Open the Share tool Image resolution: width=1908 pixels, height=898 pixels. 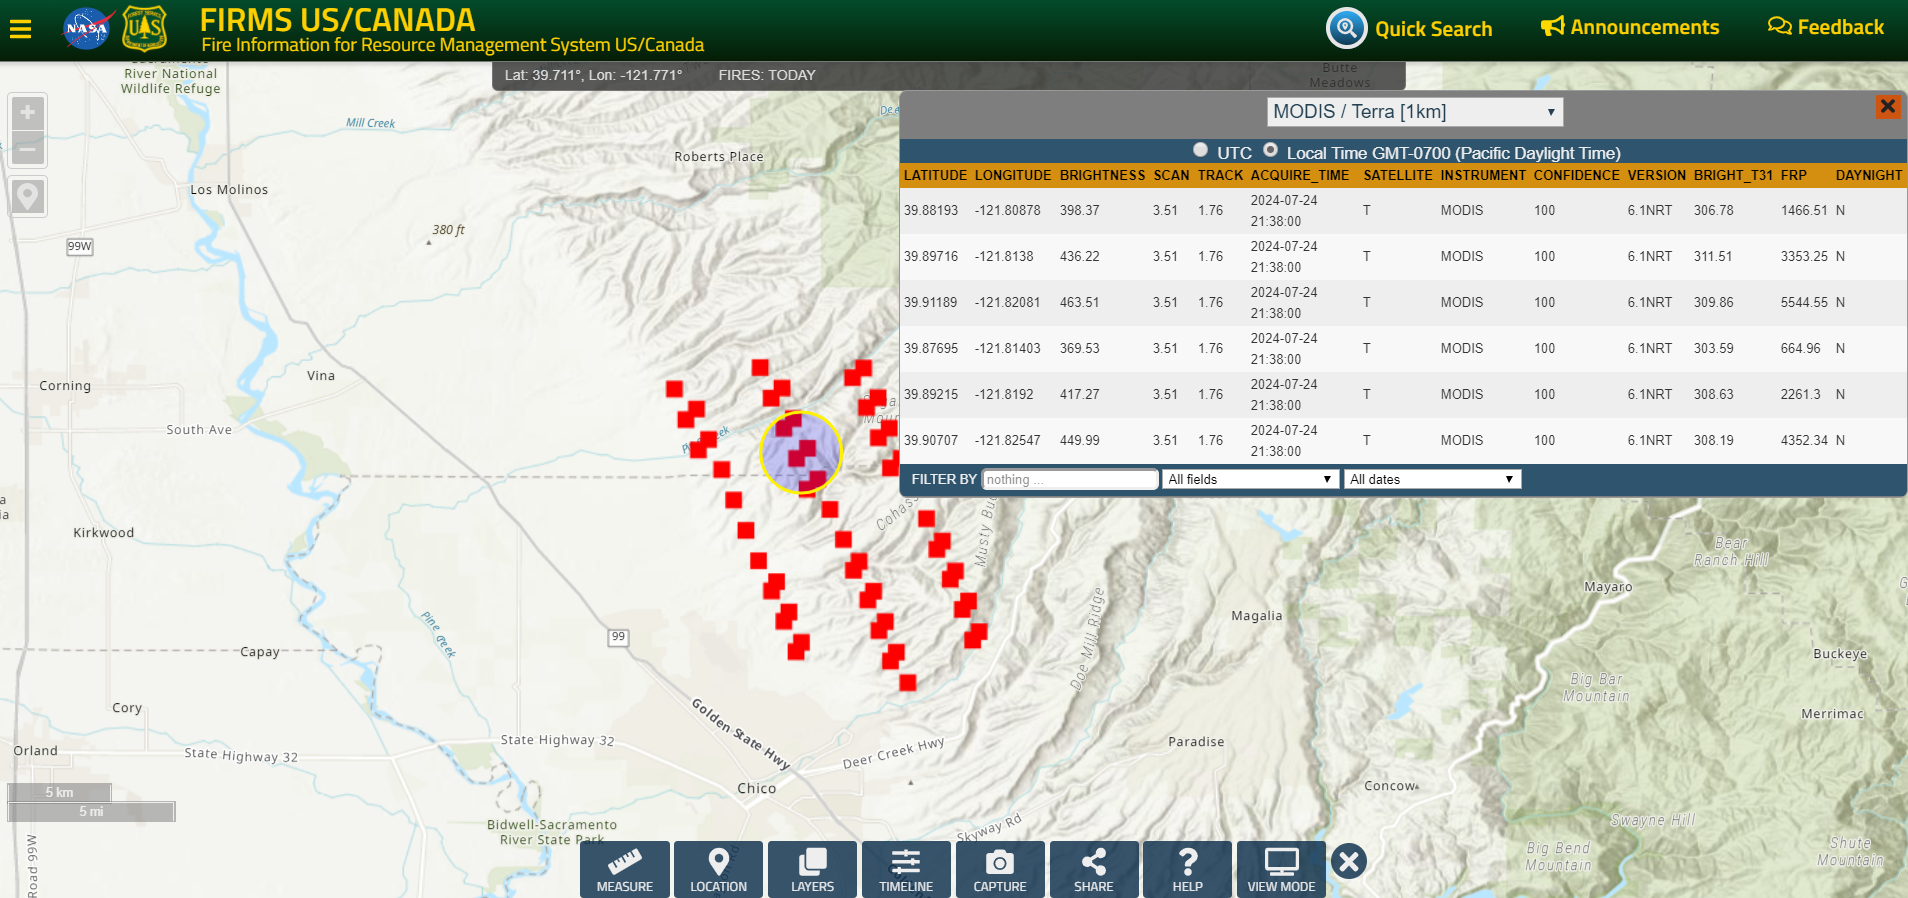(x=1094, y=869)
